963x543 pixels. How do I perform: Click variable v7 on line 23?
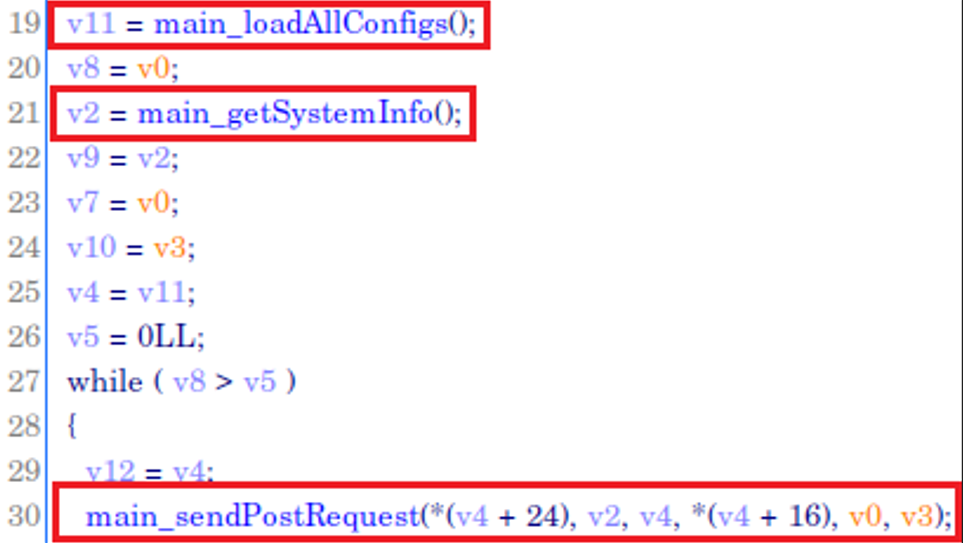click(83, 203)
